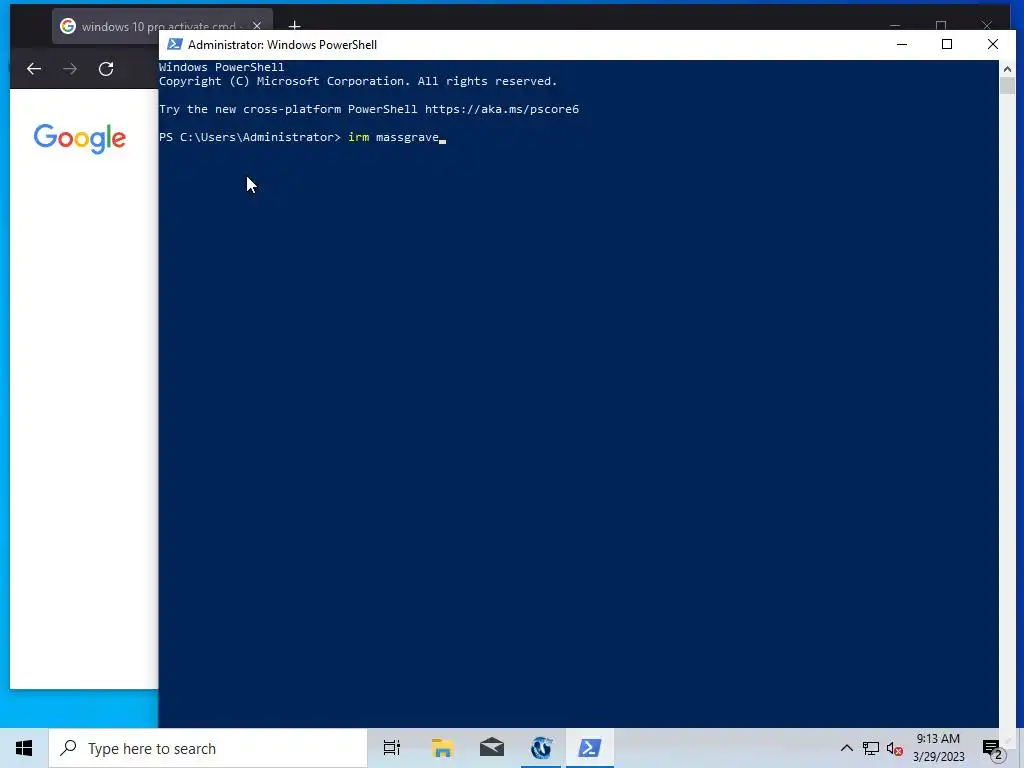Click the https://aka.ms/pscore6 text
Image resolution: width=1024 pixels, height=768 pixels.
point(502,109)
